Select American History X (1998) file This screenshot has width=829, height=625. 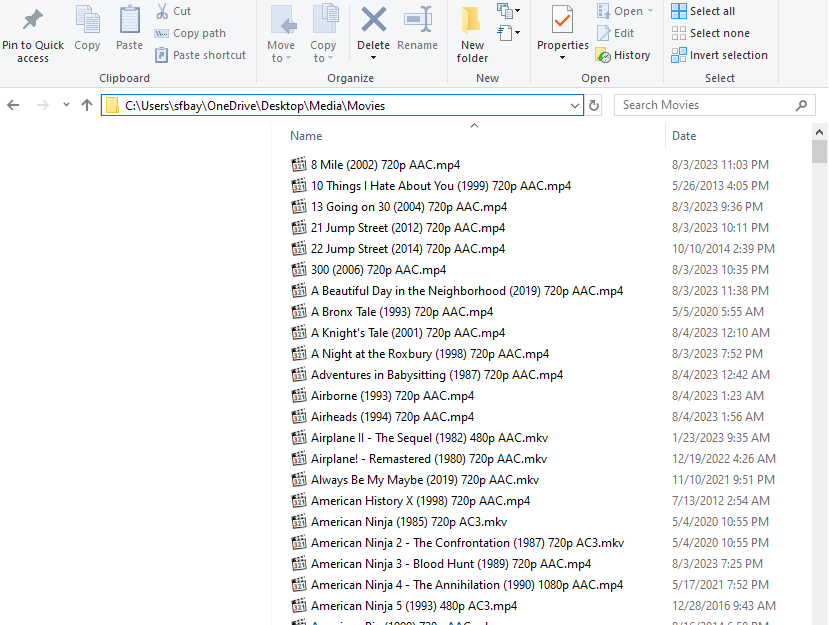pyautogui.click(x=420, y=501)
